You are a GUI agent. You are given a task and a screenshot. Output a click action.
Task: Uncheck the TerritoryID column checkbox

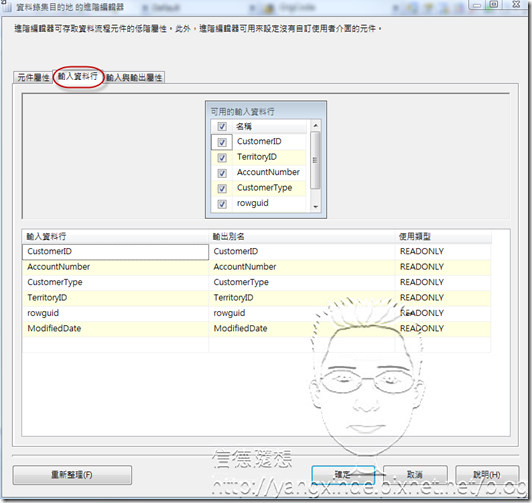[222, 157]
